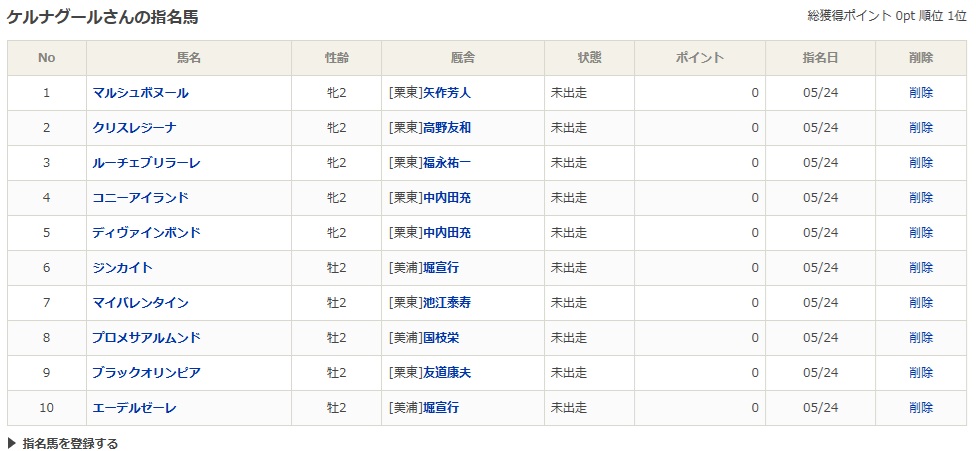Viewport: 976px width, 451px height.
Task: Open trainer 国枝栄 link
Action: point(441,337)
